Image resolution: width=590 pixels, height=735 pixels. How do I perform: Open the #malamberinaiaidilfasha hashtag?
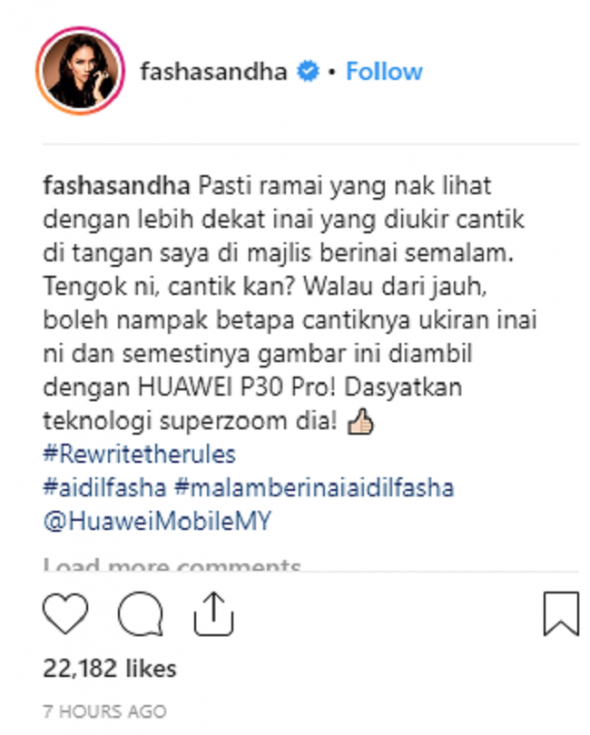pyautogui.click(x=314, y=488)
